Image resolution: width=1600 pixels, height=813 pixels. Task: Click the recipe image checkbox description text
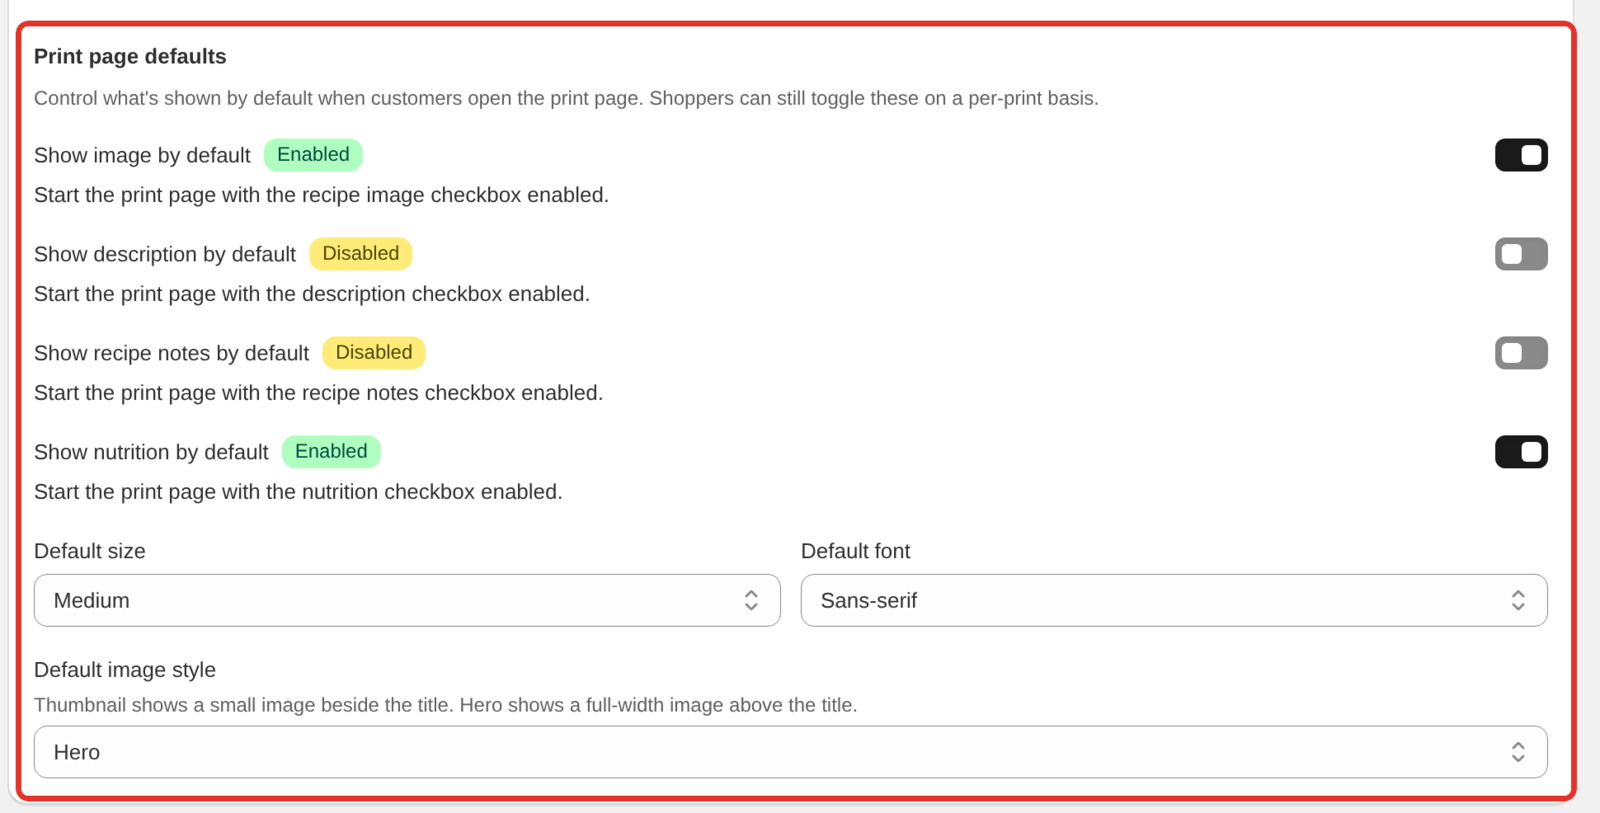pyautogui.click(x=321, y=195)
